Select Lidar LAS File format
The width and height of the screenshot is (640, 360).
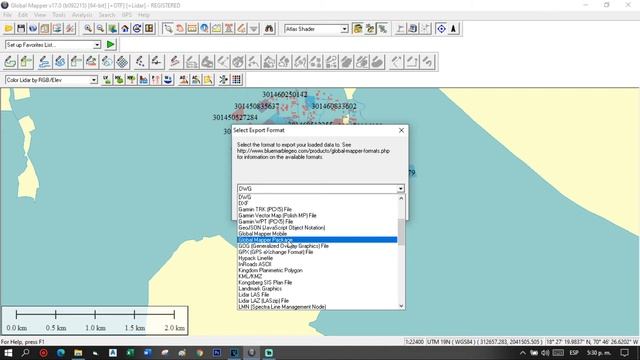click(x=317, y=295)
